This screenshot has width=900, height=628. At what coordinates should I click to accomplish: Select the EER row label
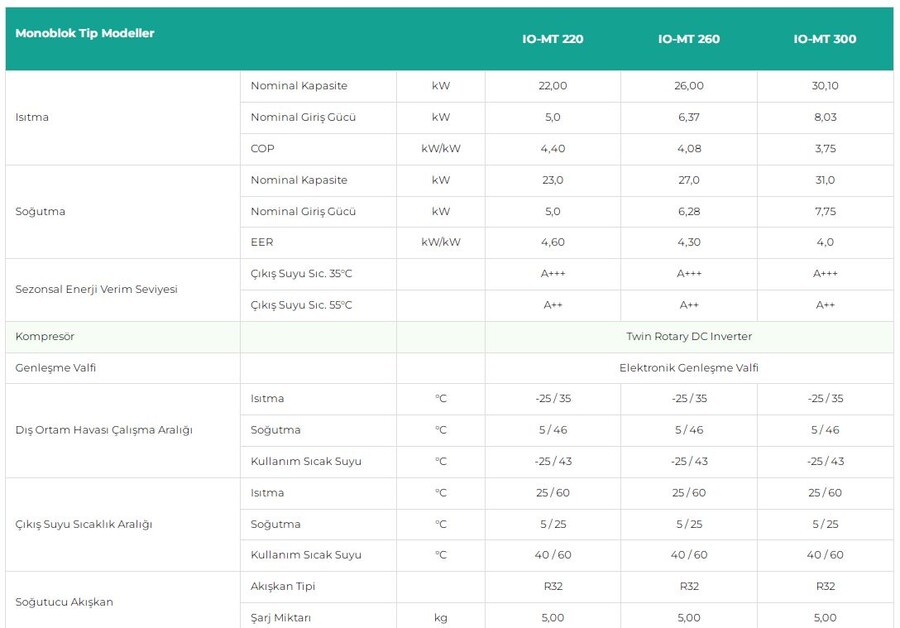(262, 242)
